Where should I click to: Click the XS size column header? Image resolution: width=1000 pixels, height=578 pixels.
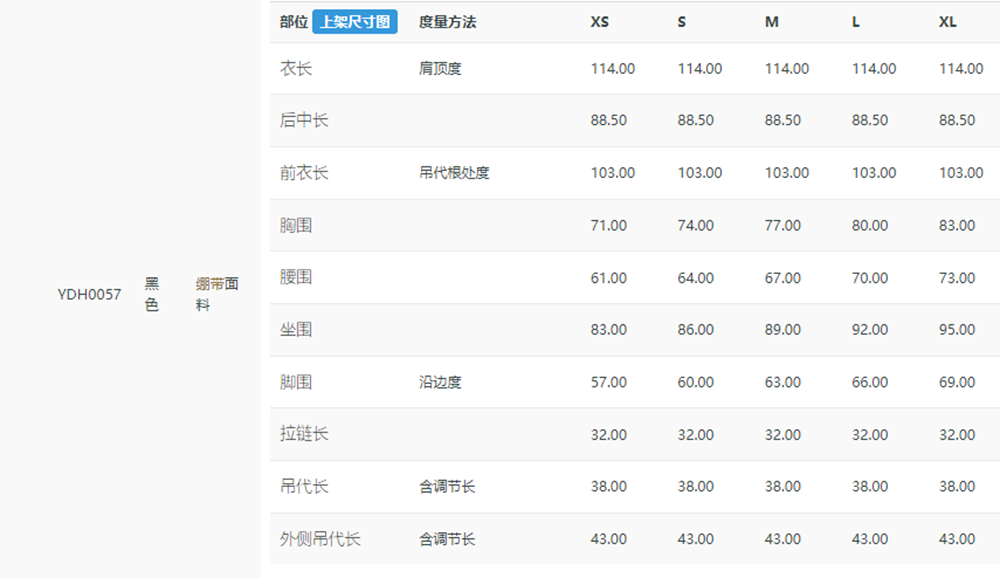click(x=599, y=22)
